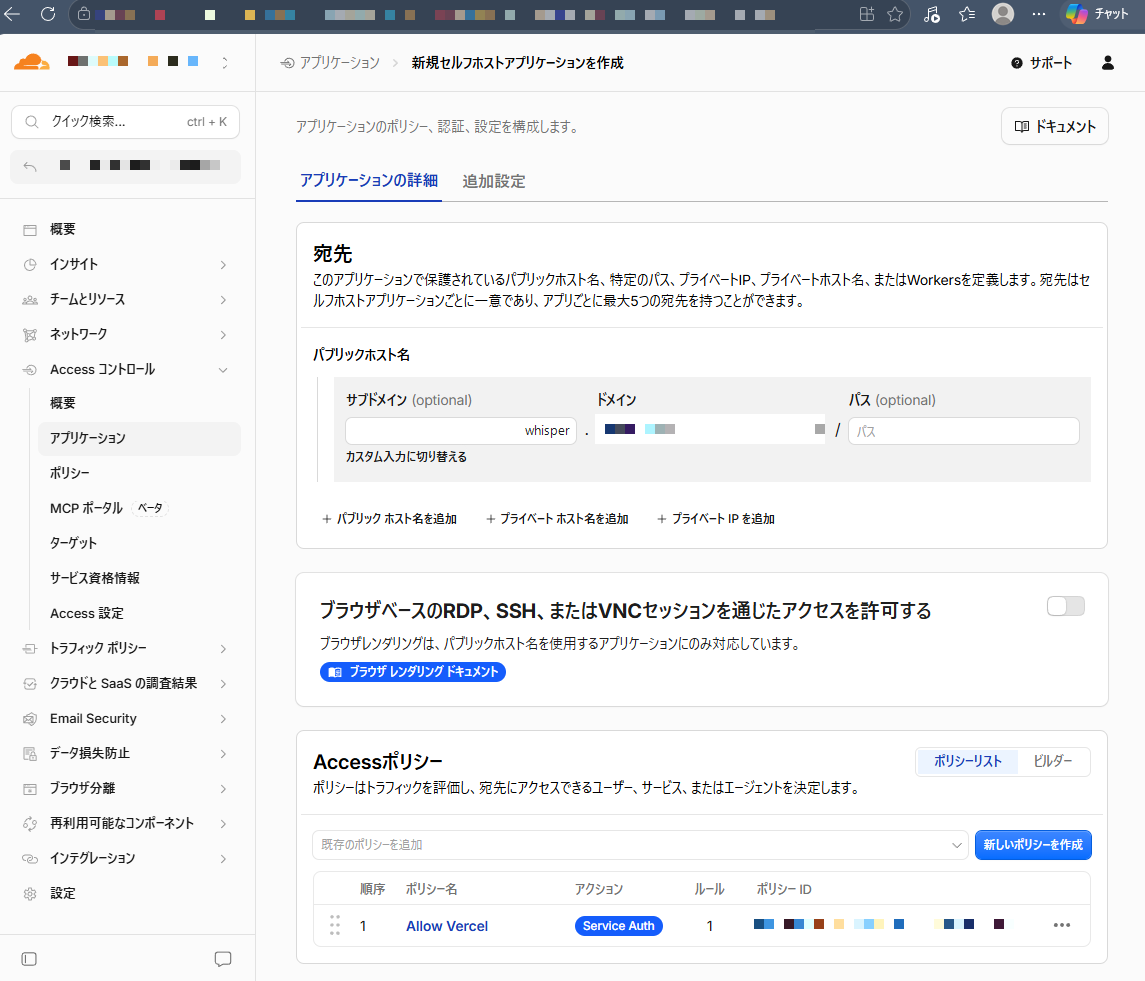This screenshot has height=981, width=1145.
Task: Click the Cloudflare logo icon
Action: 31,62
